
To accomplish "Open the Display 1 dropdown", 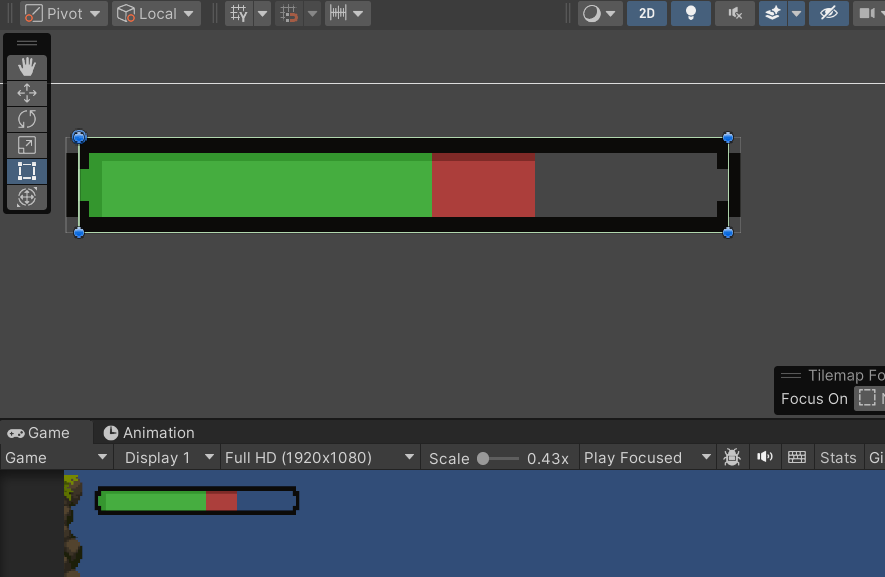I will click(167, 458).
